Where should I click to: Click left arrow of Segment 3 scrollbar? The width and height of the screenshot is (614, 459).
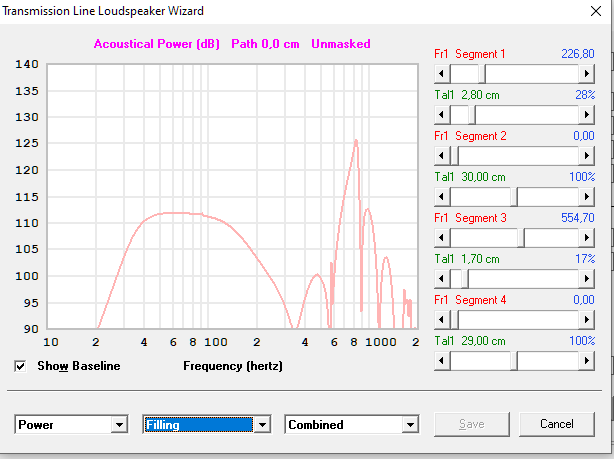[442, 238]
